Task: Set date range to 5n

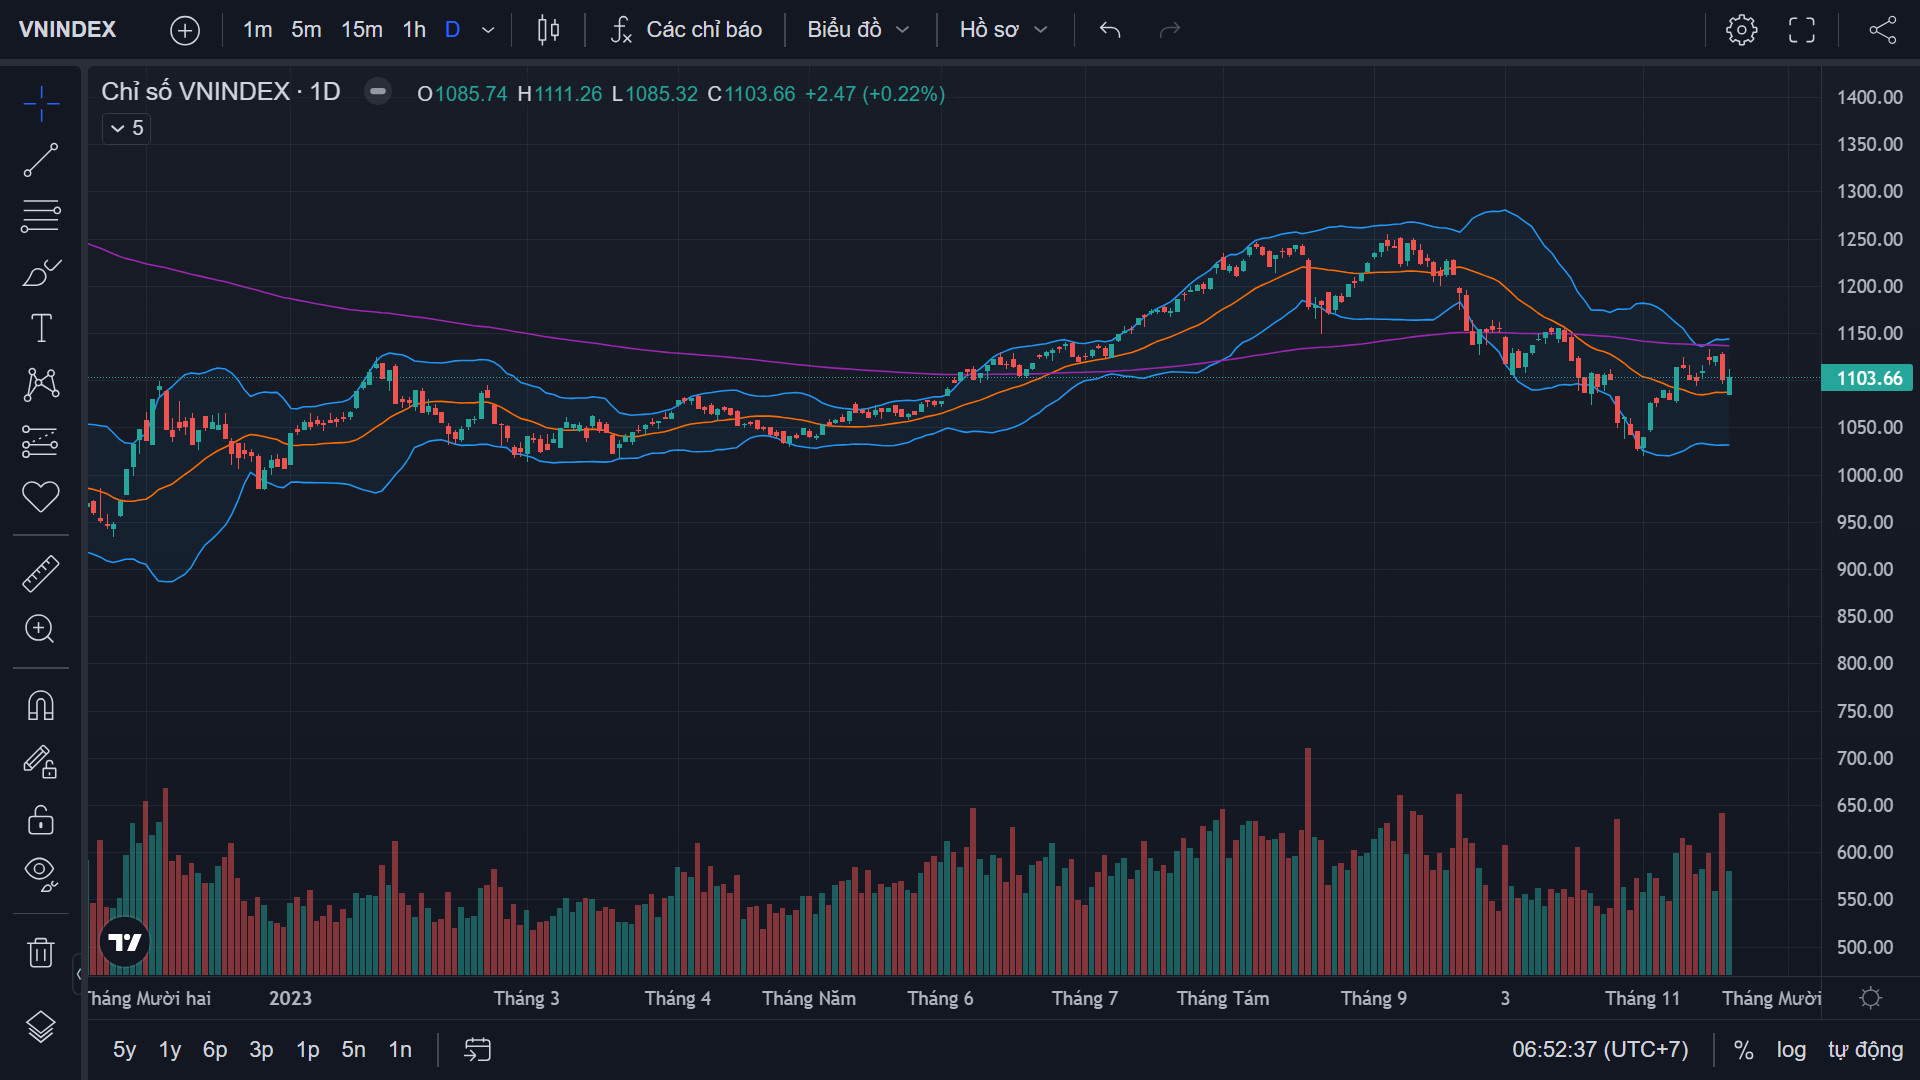Action: (x=354, y=1050)
